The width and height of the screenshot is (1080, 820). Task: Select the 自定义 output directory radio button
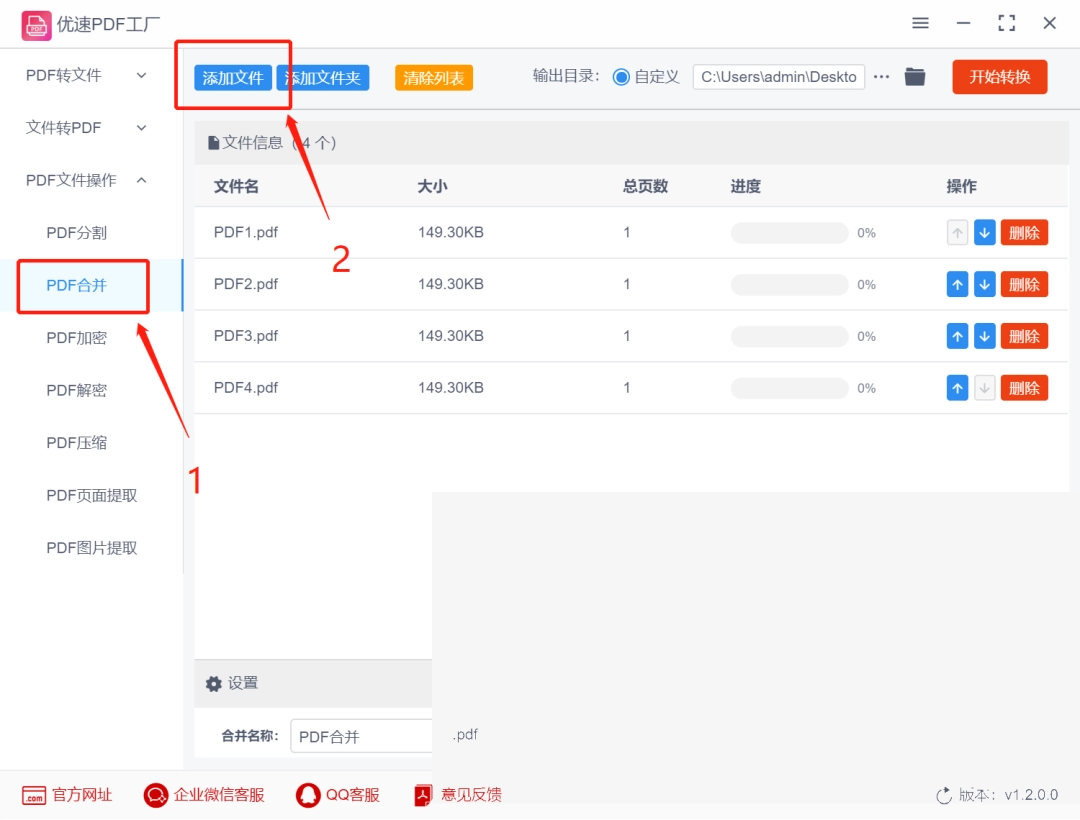pos(621,77)
